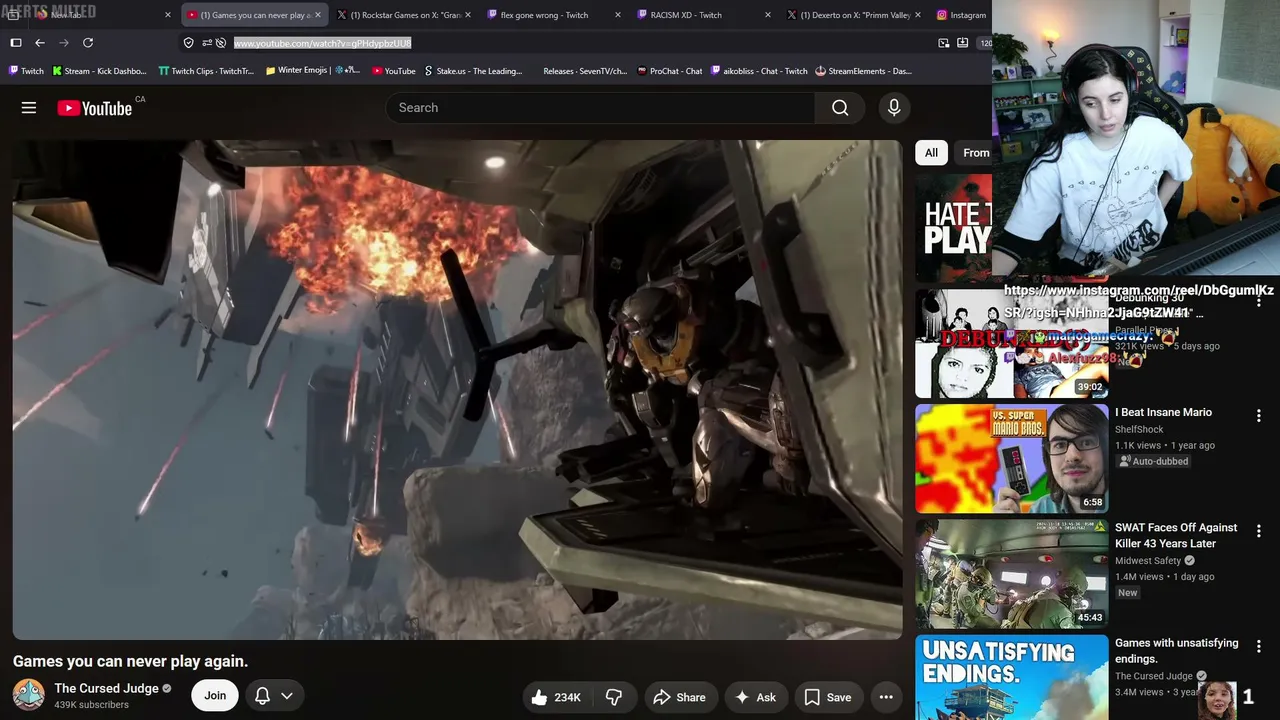
Task: Open site permissions icon in address bar
Action: point(206,43)
